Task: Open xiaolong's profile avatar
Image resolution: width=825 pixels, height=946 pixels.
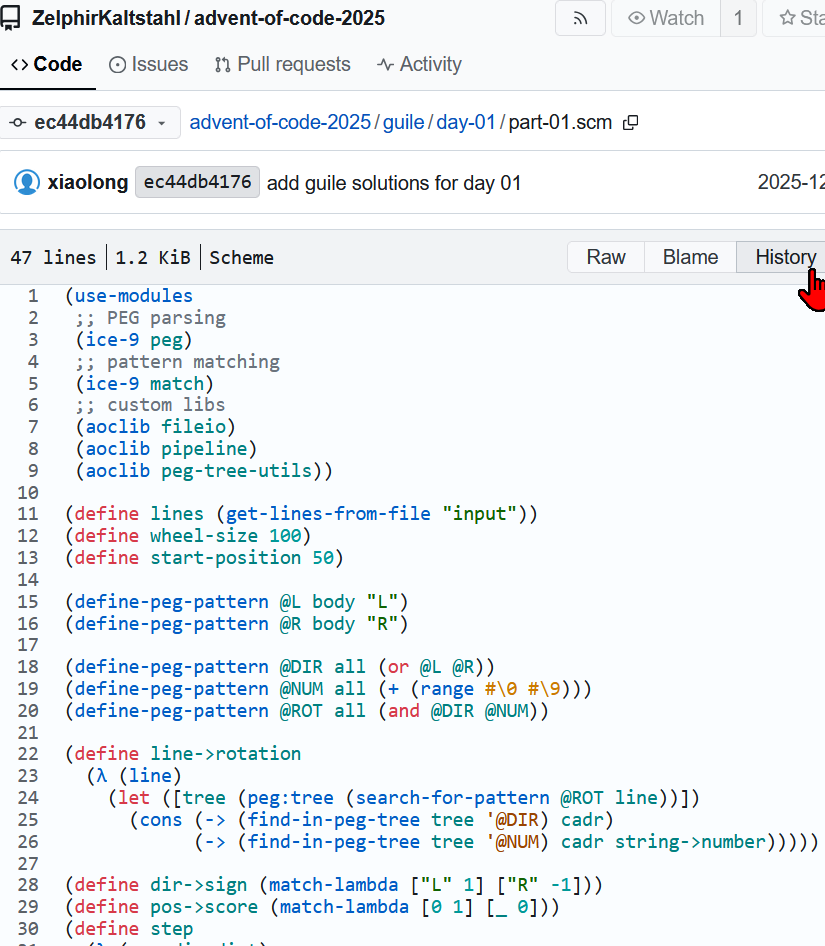Action: (25, 182)
